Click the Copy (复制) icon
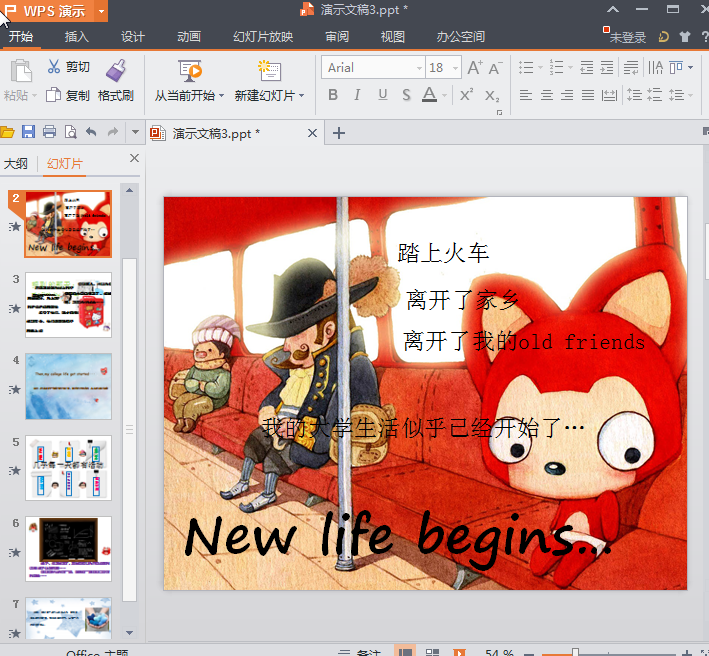Screen dimensions: 709x656 point(53,95)
